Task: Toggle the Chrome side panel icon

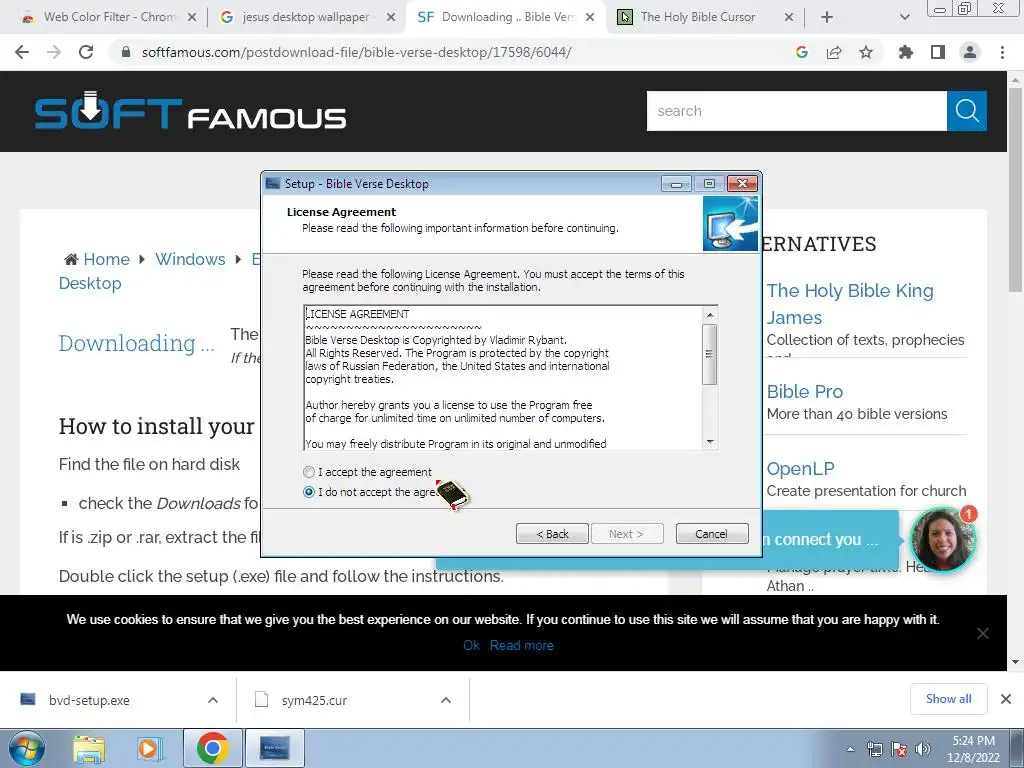Action: 938,52
